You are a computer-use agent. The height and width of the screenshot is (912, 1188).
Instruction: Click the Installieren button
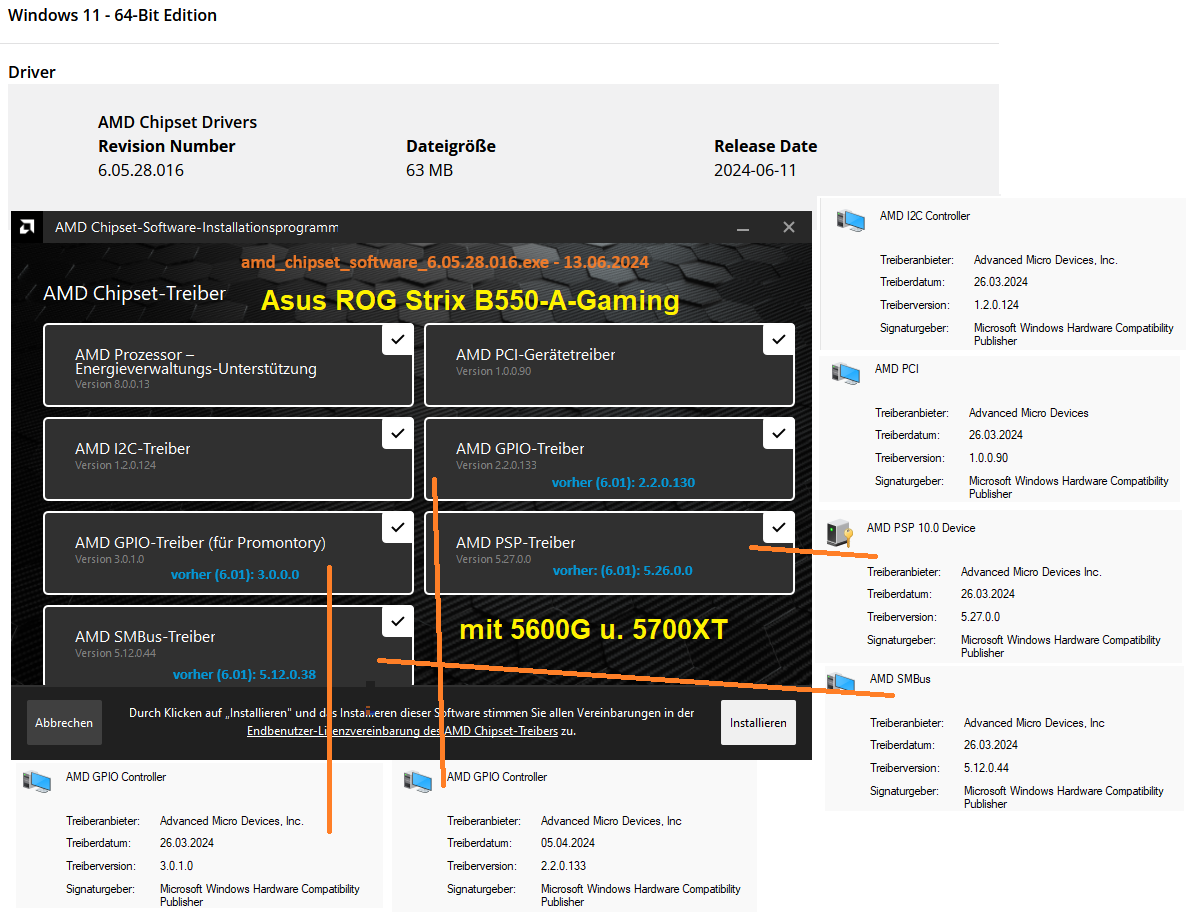pos(758,723)
